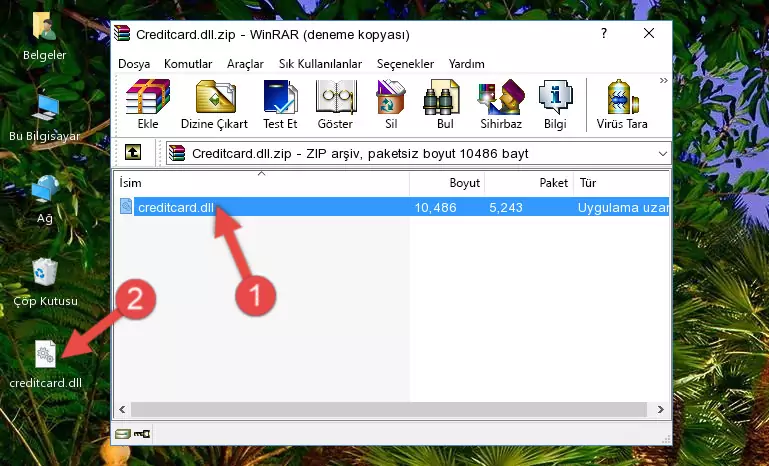
Task: Click the horizontal scrollbar right arrow
Action: [x=661, y=409]
